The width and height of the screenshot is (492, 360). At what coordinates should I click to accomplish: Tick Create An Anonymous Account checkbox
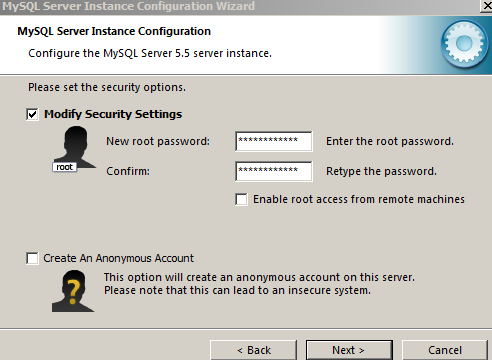32,258
